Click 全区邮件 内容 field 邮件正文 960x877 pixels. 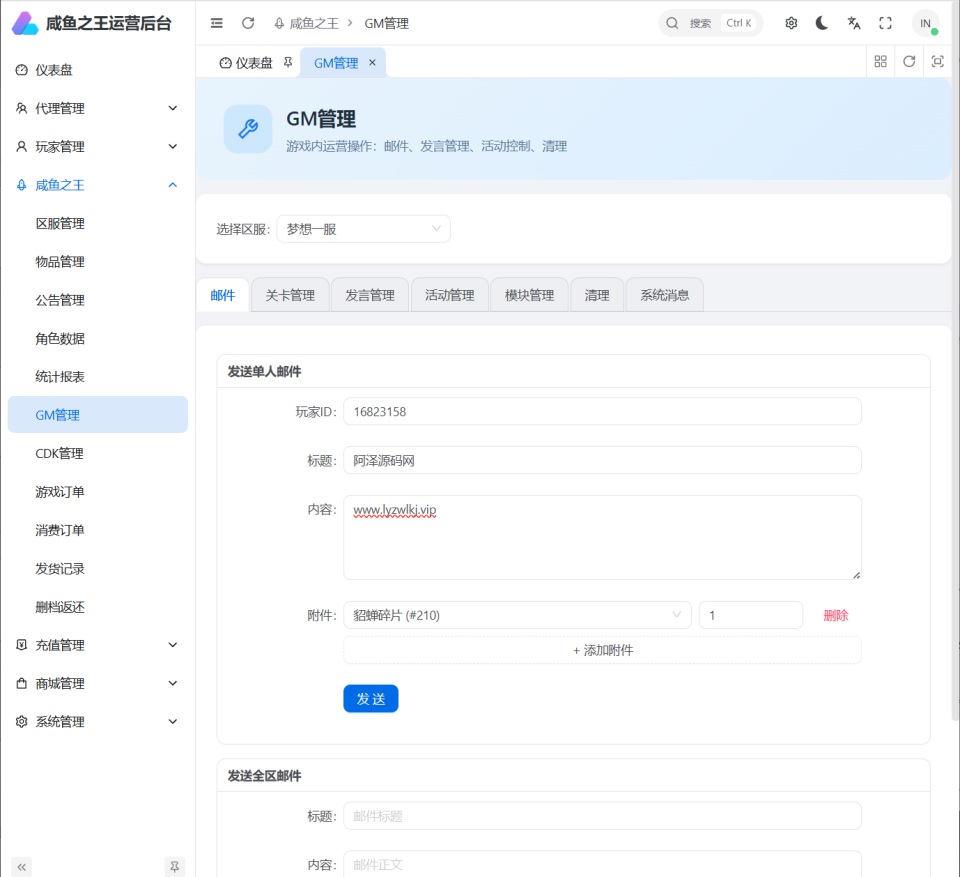click(602, 864)
